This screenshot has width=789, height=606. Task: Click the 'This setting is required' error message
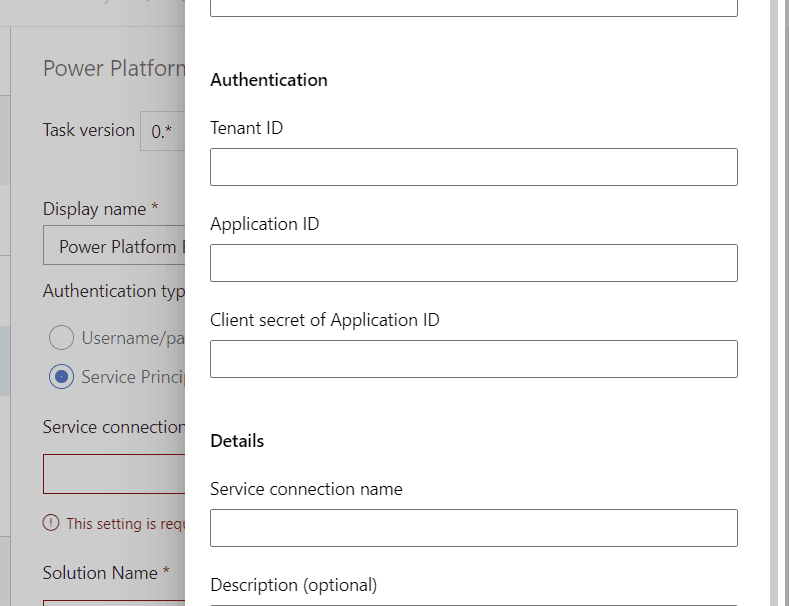click(x=126, y=523)
